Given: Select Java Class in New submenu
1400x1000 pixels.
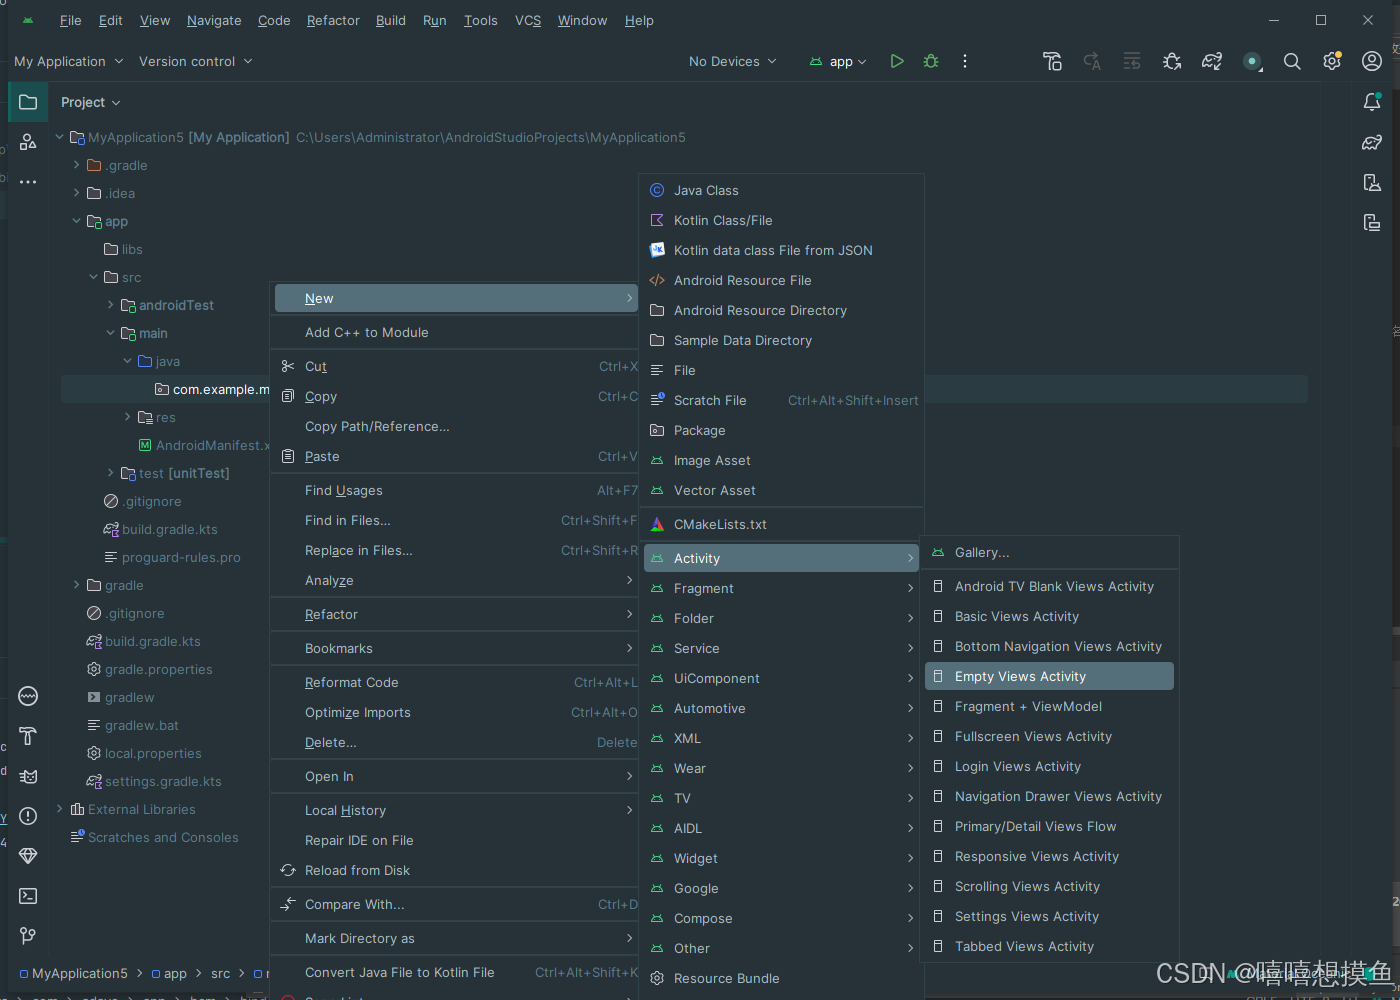Looking at the screenshot, I should (781, 190).
